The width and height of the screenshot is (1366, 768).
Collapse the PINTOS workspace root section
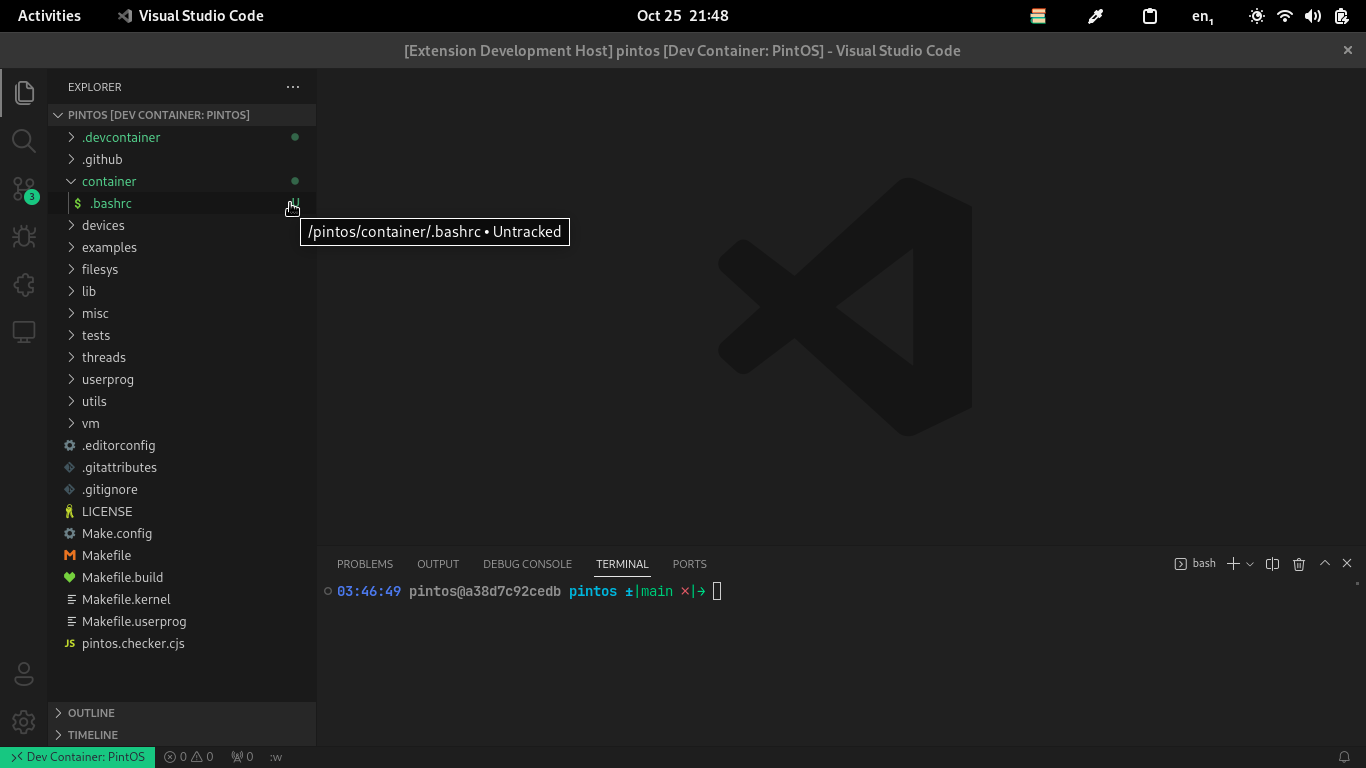click(x=182, y=115)
